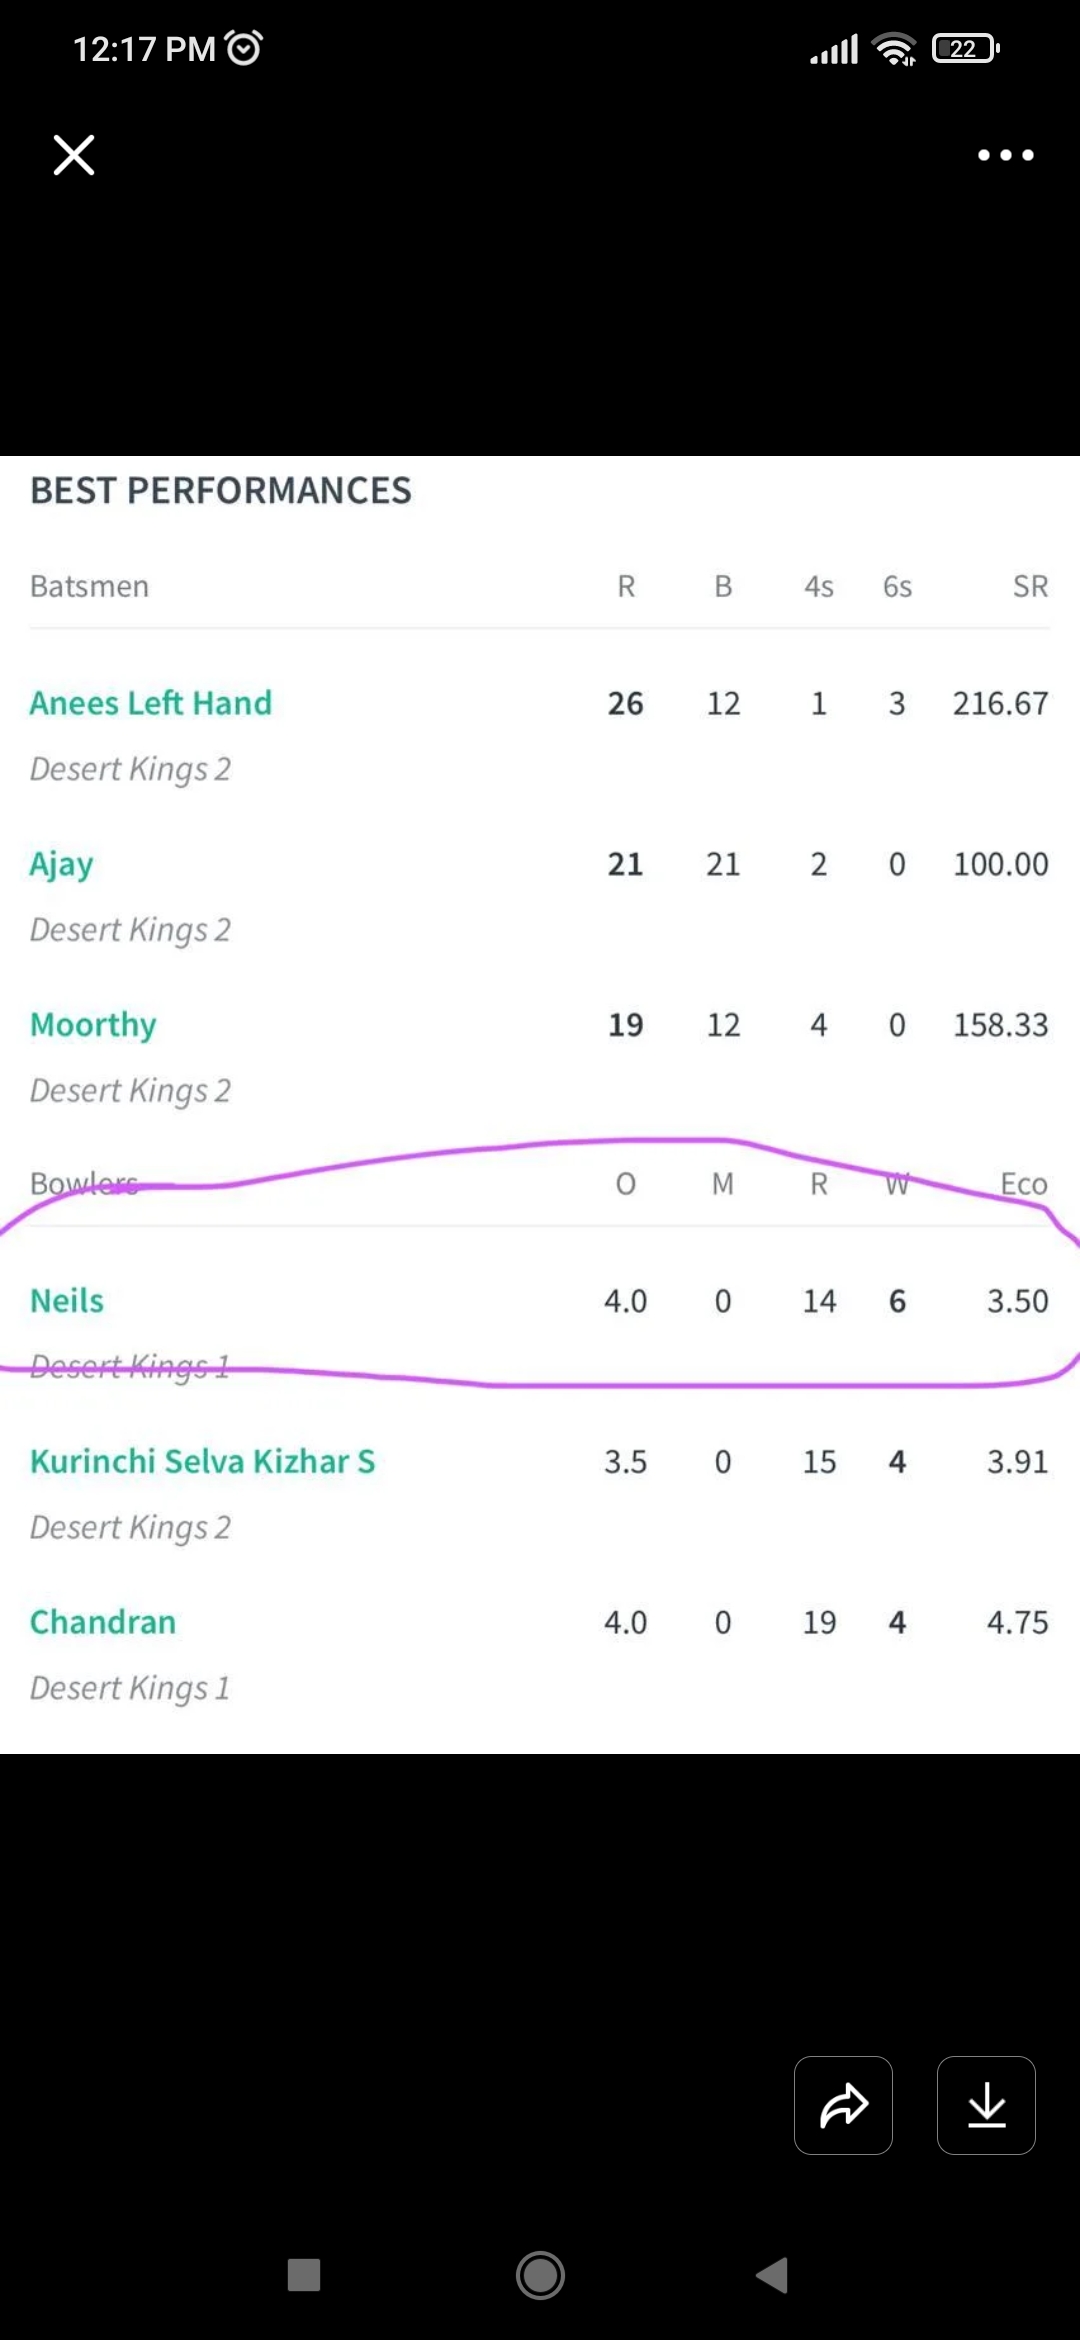Screen dimensions: 1080x2340
Task: Open Neils bowler profile
Action: coord(67,1301)
